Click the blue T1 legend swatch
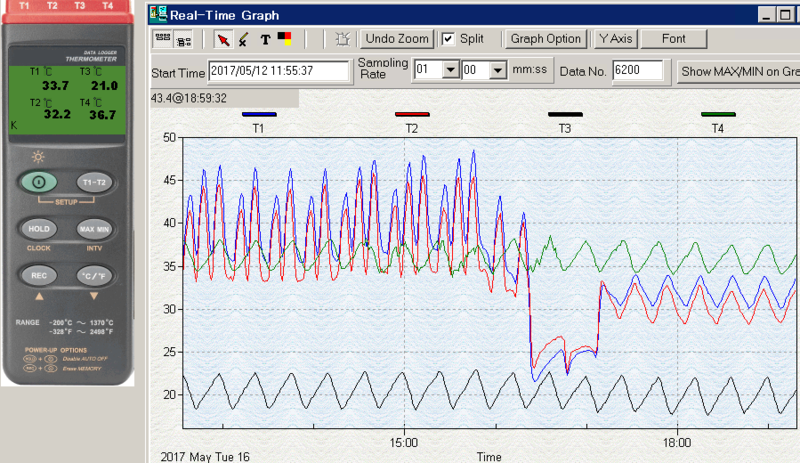 [259, 114]
